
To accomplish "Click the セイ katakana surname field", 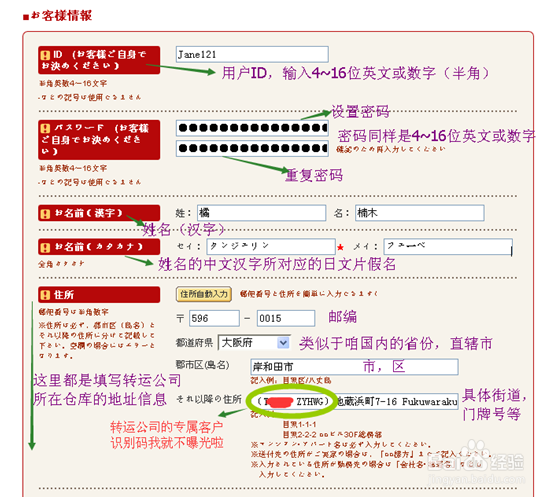I will (x=272, y=246).
